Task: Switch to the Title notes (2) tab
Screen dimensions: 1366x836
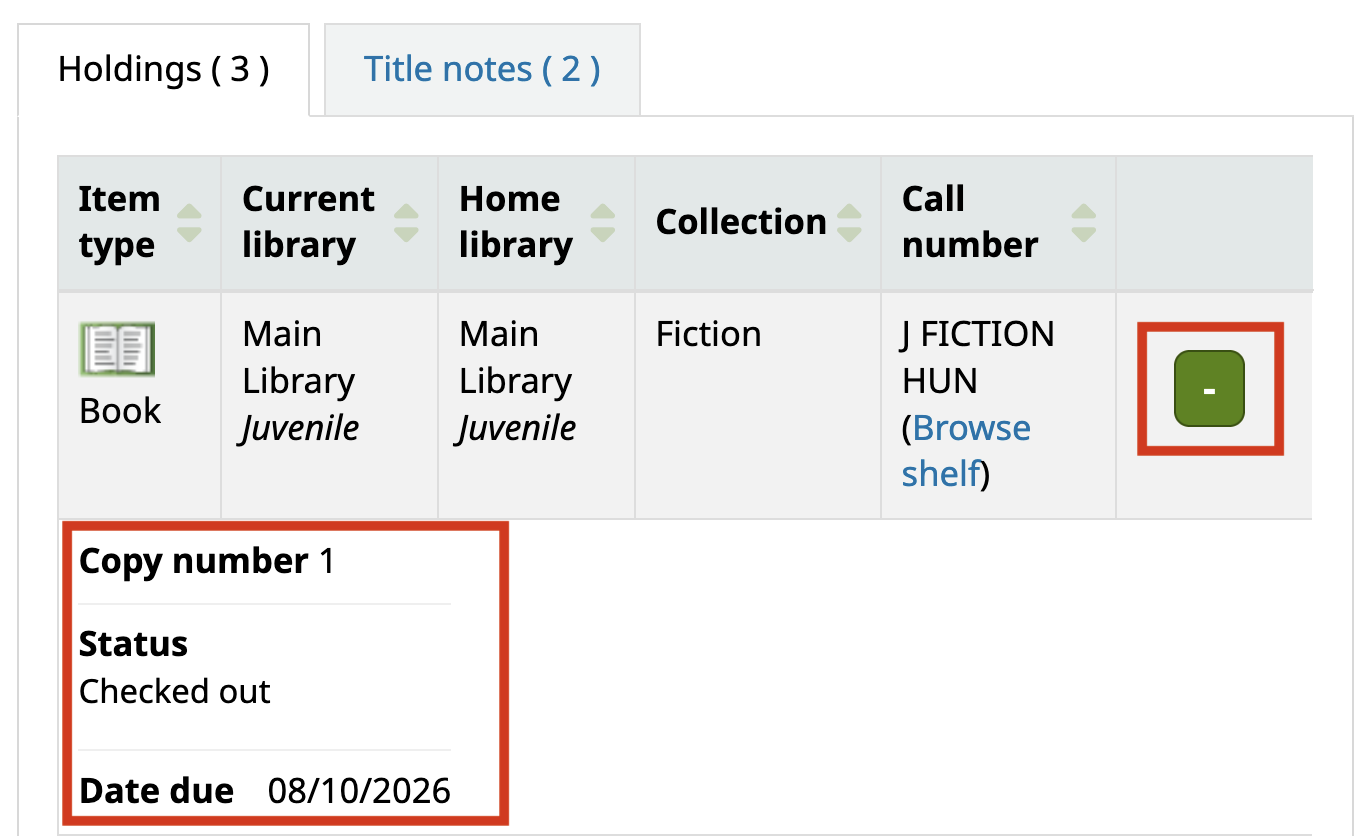Action: coord(482,69)
